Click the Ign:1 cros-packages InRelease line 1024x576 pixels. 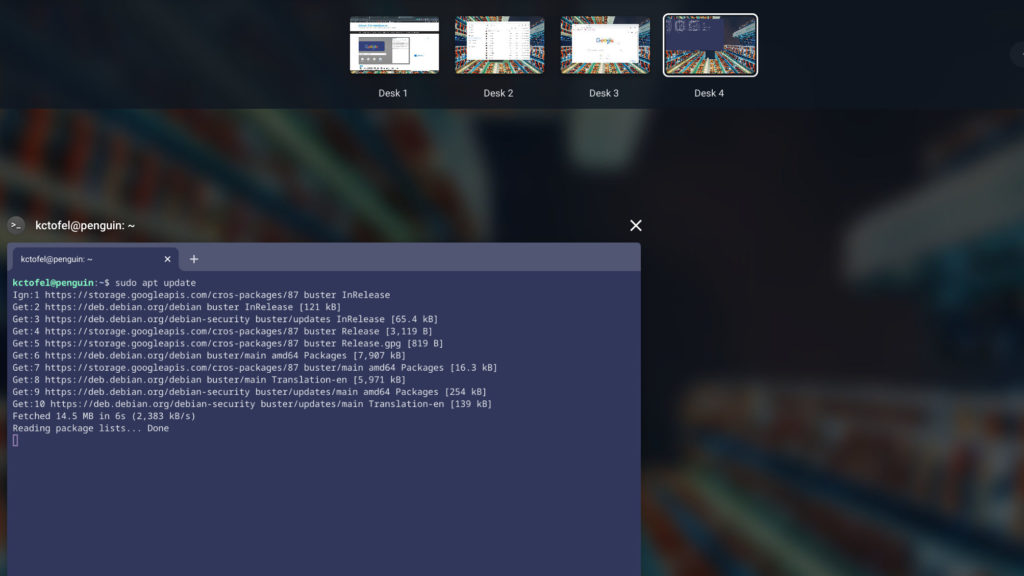coord(201,295)
